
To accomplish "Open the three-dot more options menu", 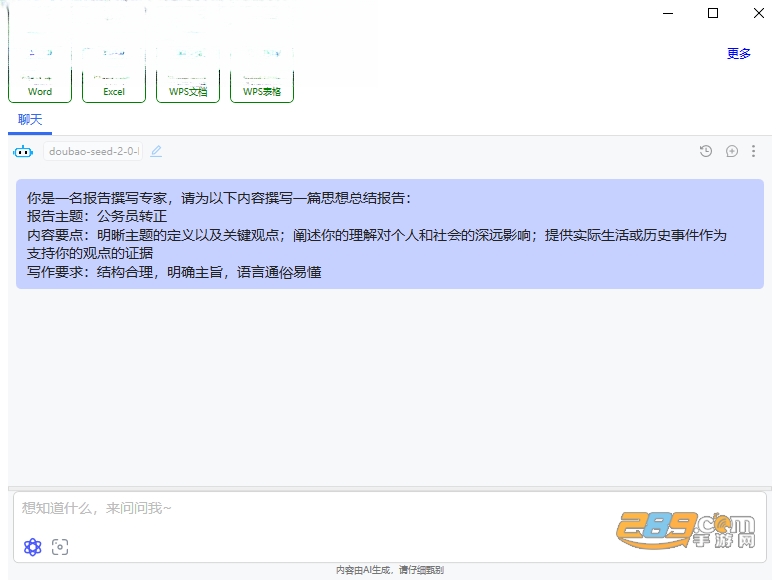I will 754,151.
